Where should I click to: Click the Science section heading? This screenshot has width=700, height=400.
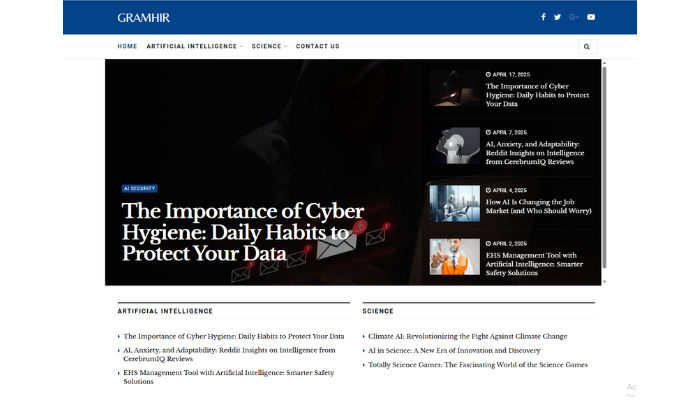point(378,311)
